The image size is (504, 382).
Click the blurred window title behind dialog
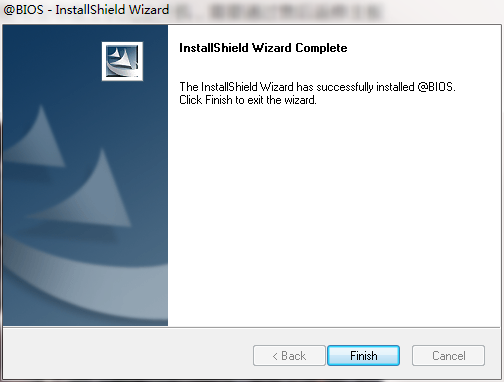(x=278, y=11)
